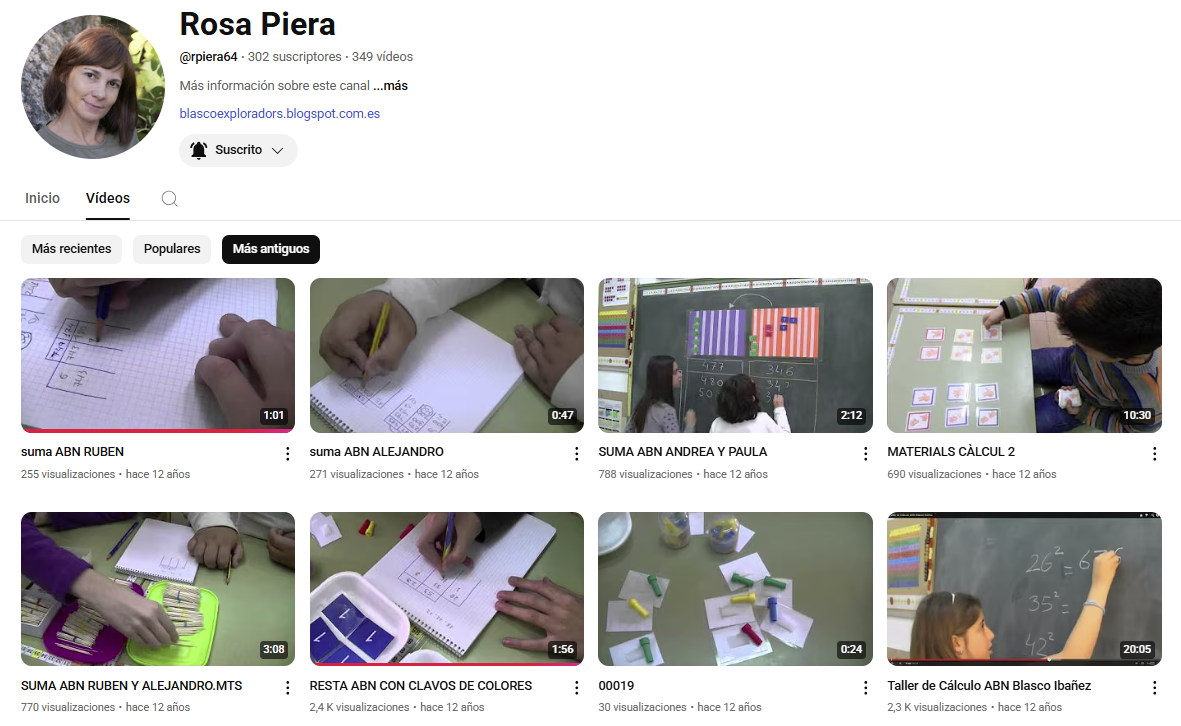Expand the Suscrito notification dropdown

(238, 150)
